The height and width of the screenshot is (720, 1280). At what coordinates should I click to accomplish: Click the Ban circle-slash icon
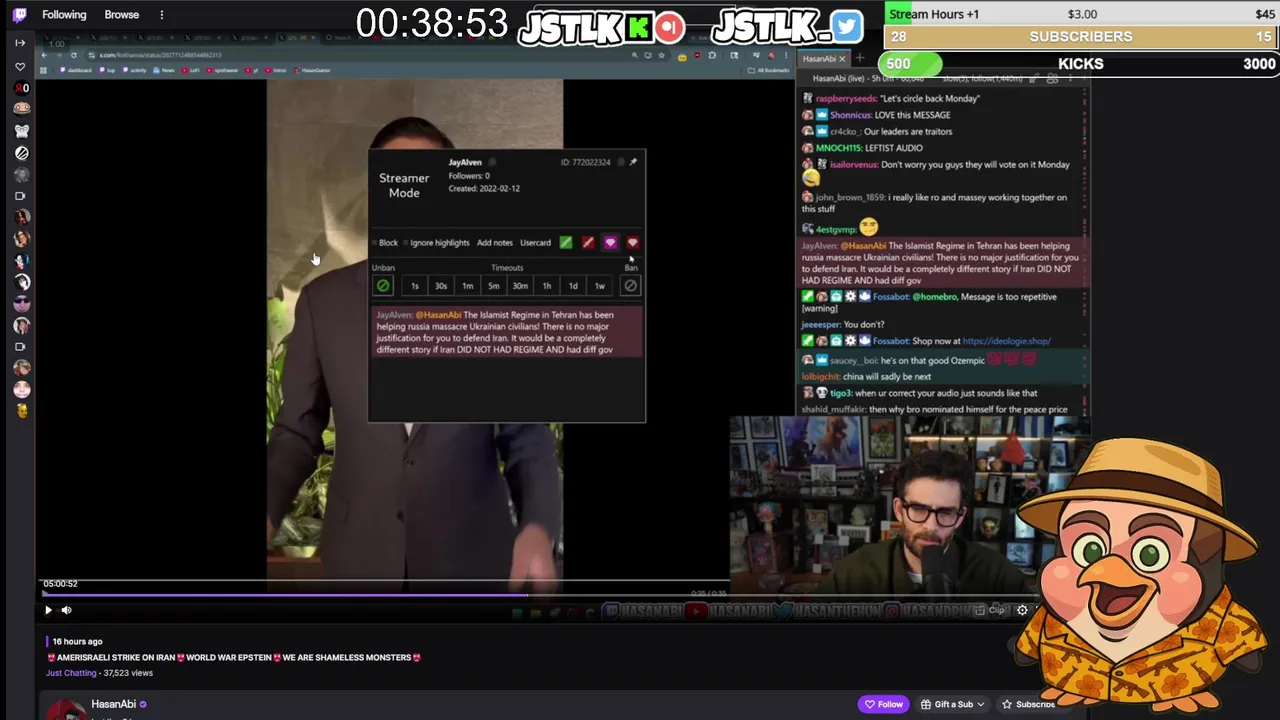pyautogui.click(x=631, y=286)
